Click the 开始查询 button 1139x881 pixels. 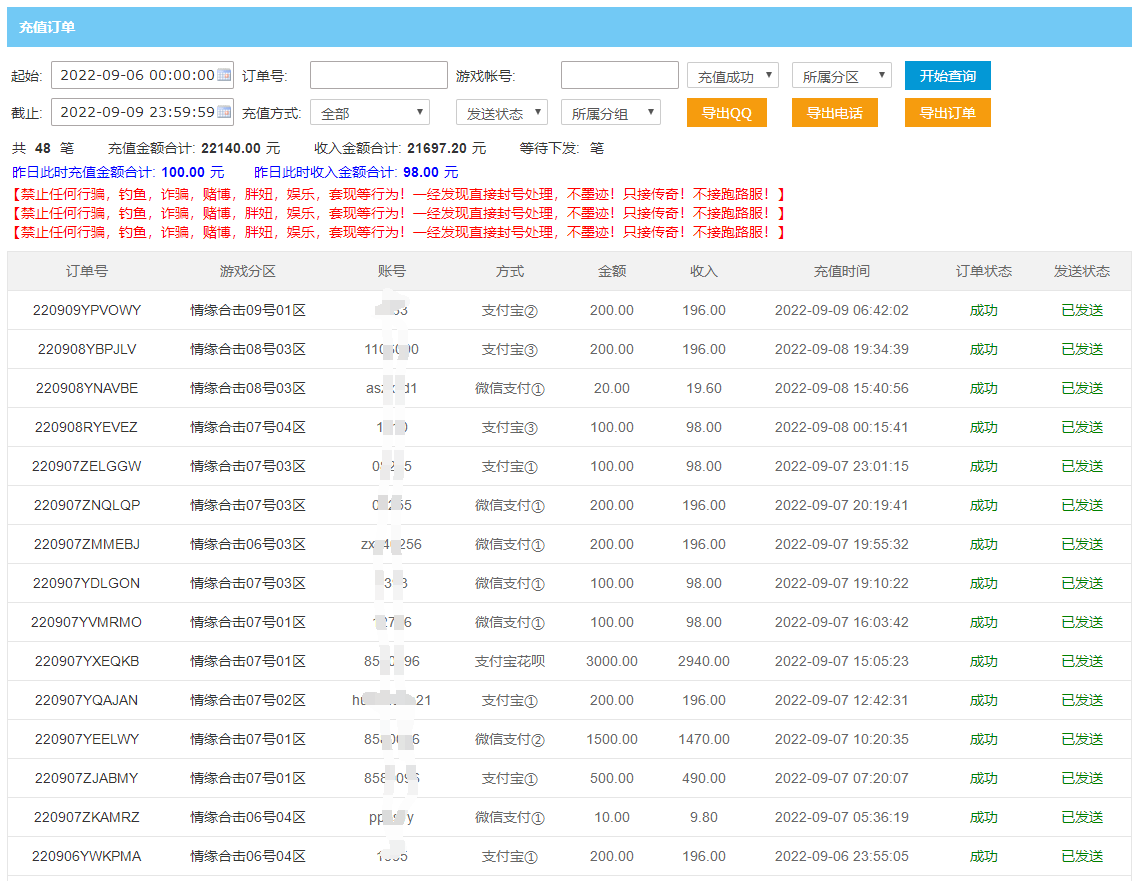947,76
